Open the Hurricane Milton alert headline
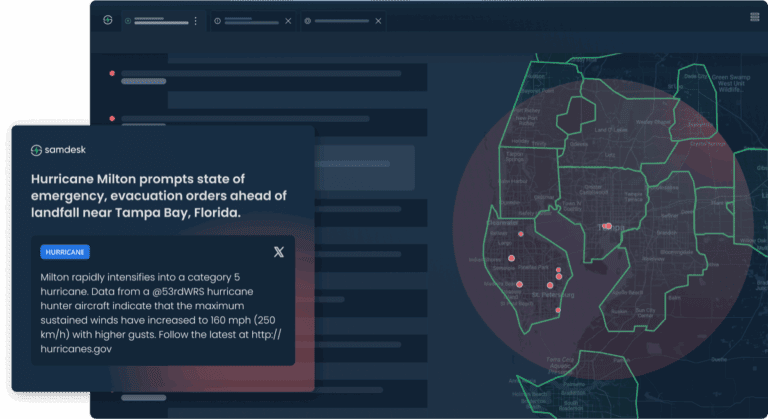The height and width of the screenshot is (419, 768). pyautogui.click(x=158, y=195)
